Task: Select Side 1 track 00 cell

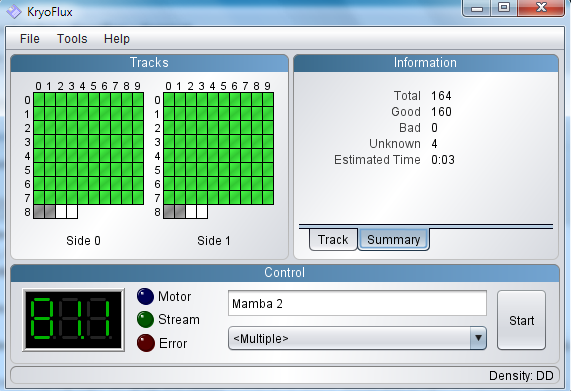Action: click(169, 100)
